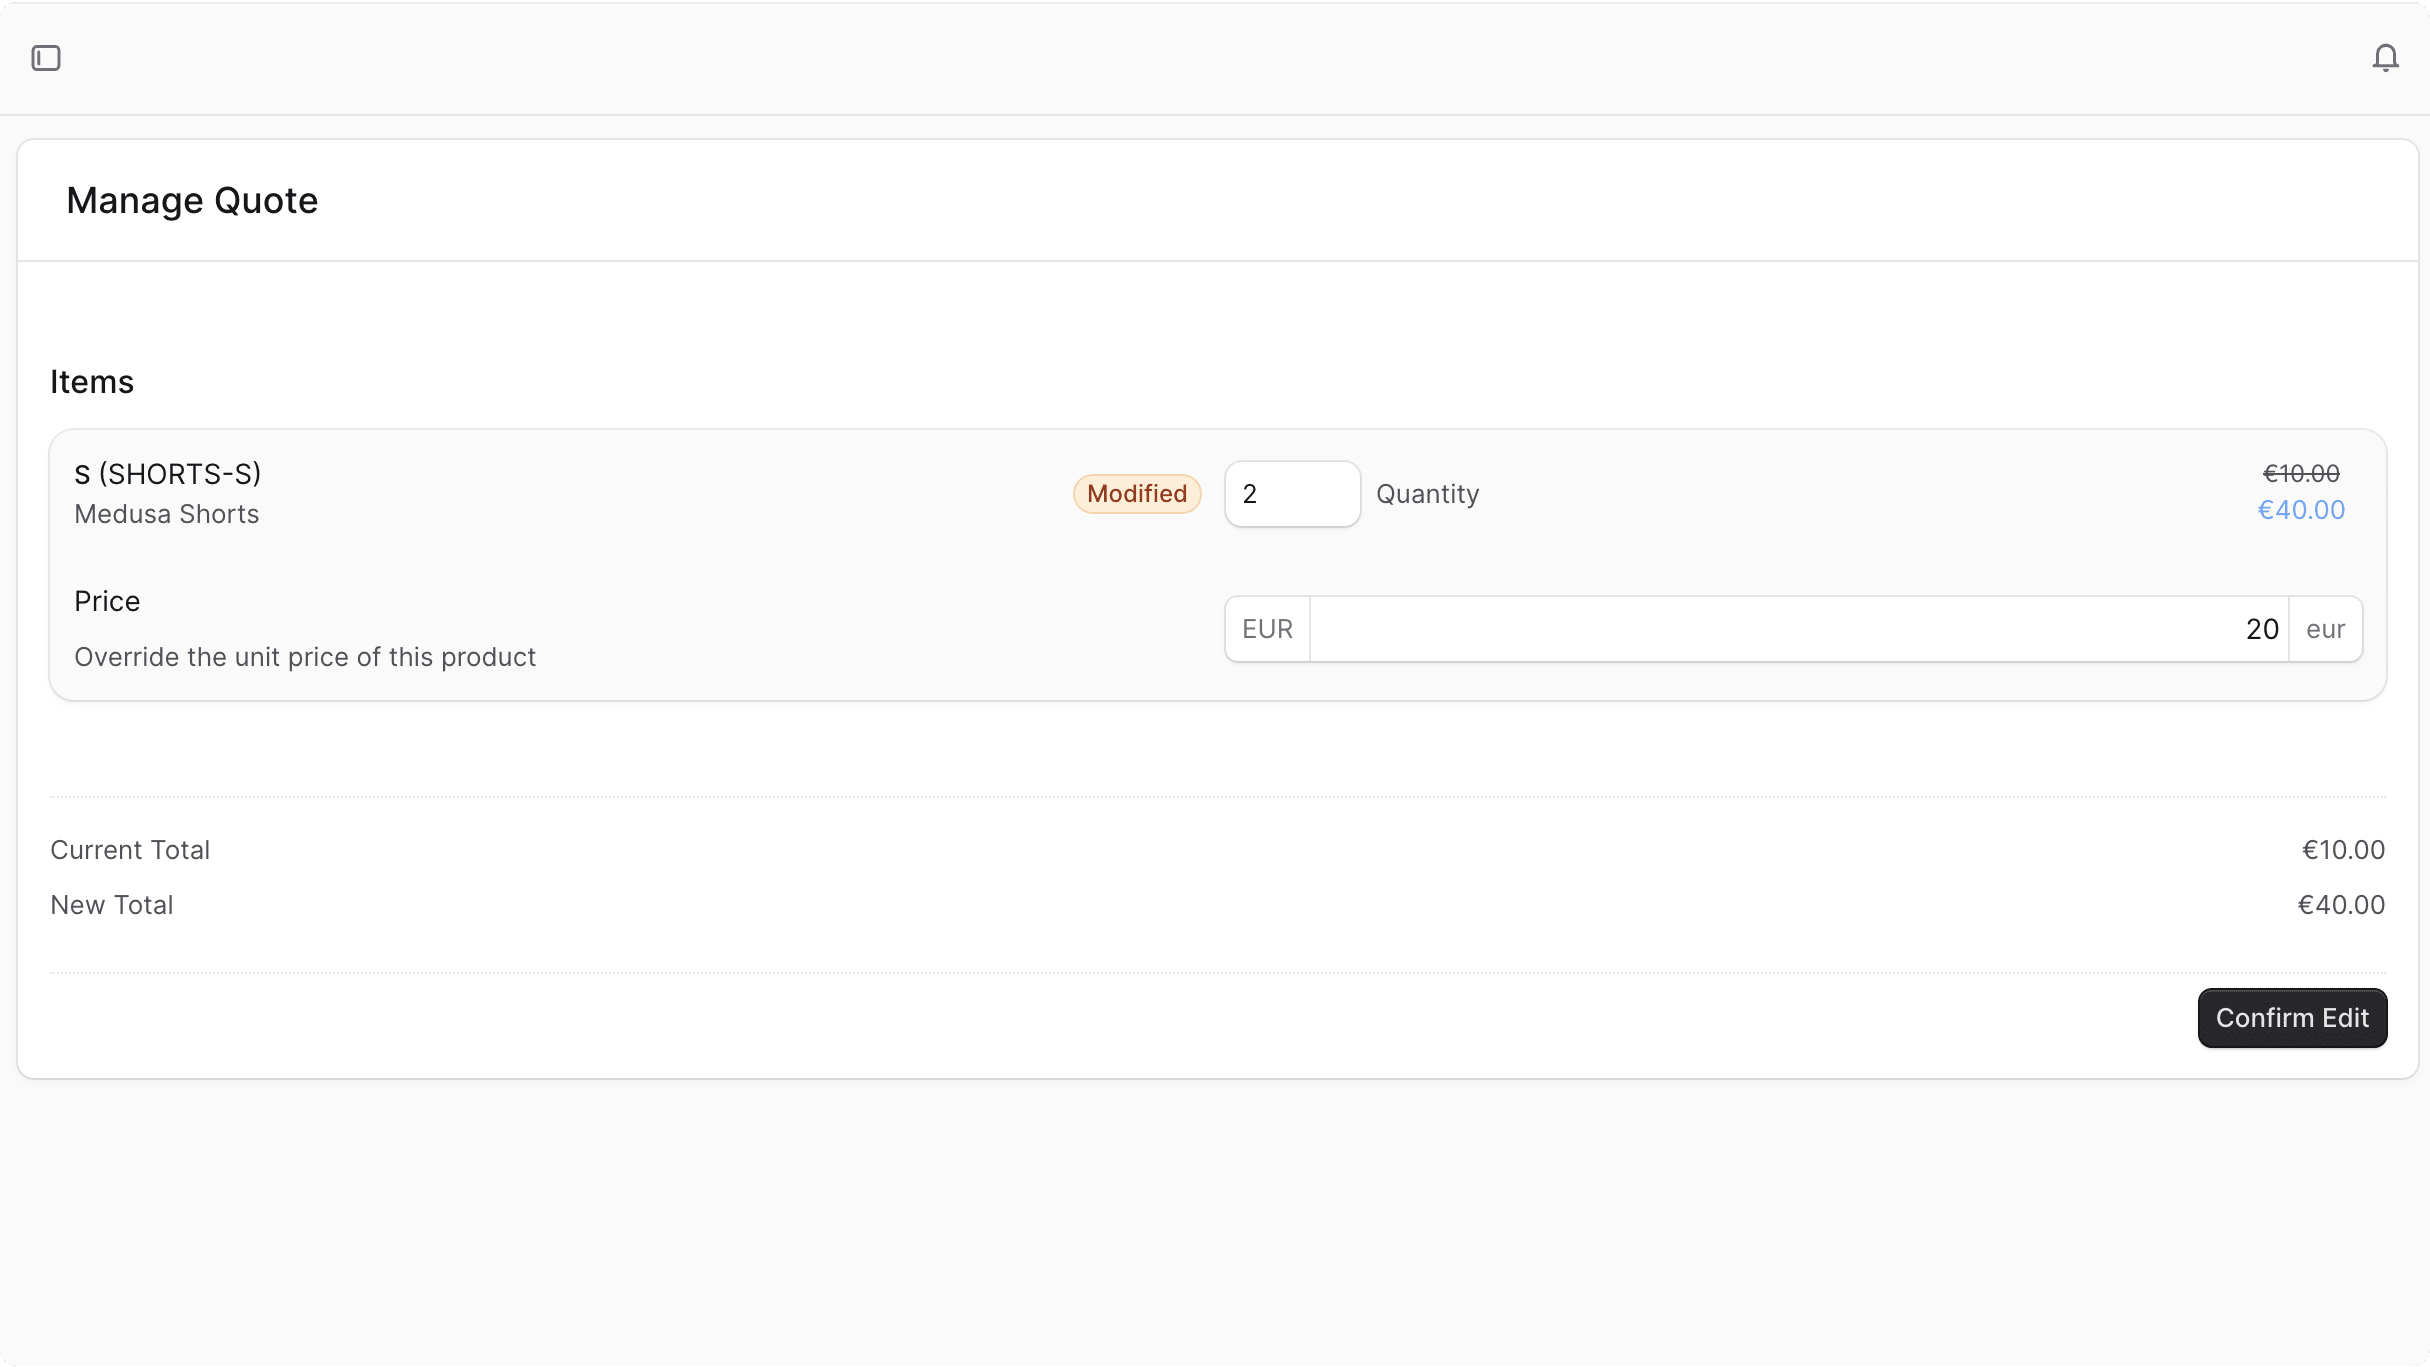Click the Medusa Shorts product subtitle
2430x1367 pixels.
click(x=166, y=513)
